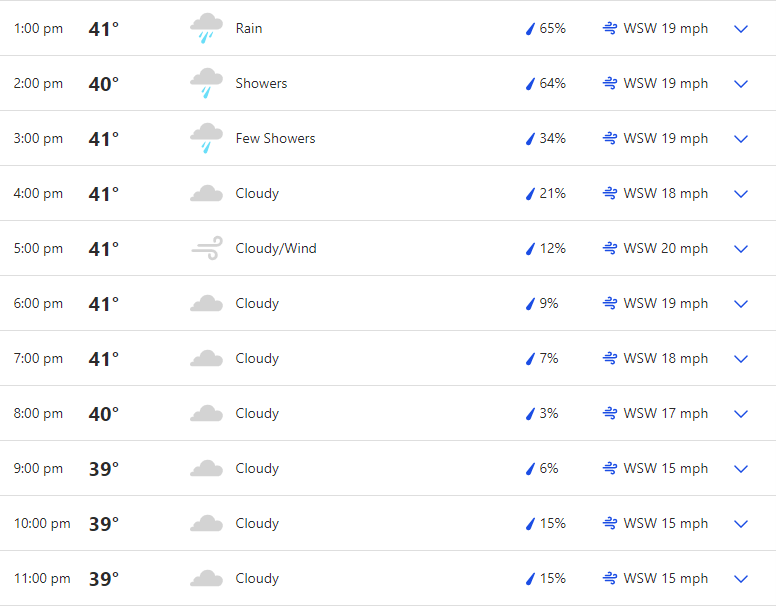Click the 9:00 pm temperature 39°

coord(104,469)
